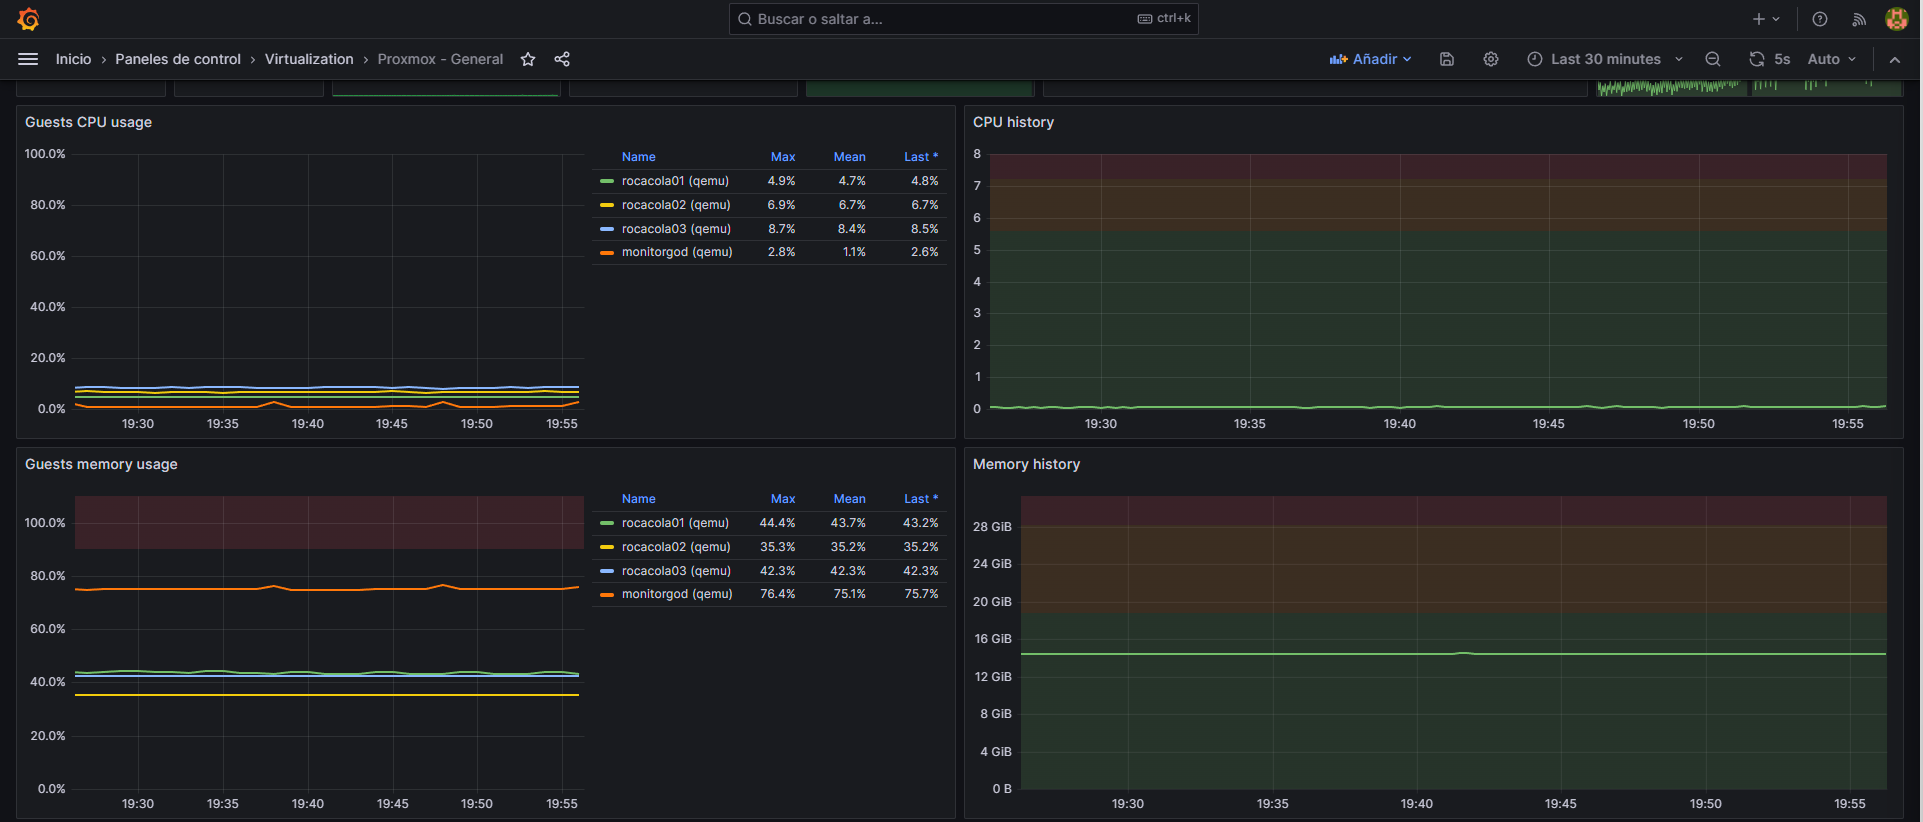Open dashboard settings gear icon
This screenshot has height=822, width=1923.
click(1490, 59)
